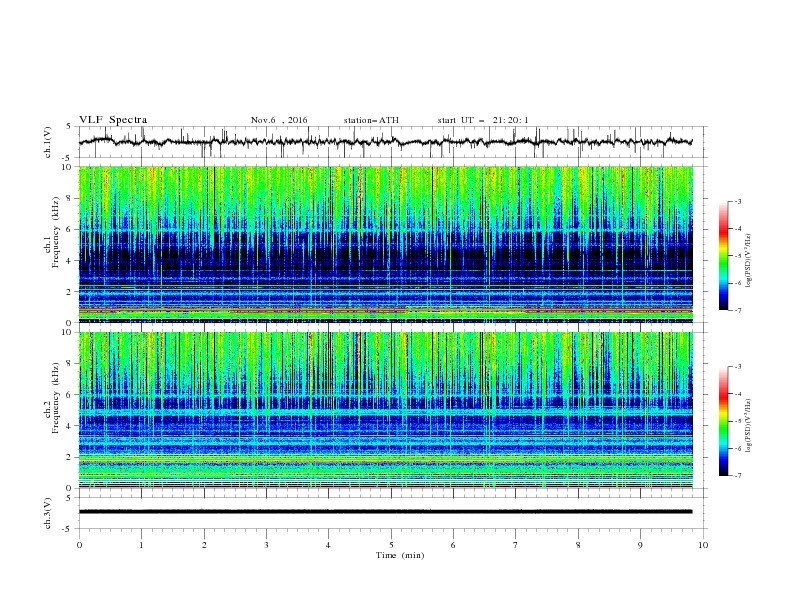Click time axis tick label "4"
The height and width of the screenshot is (612, 792).
coord(328,545)
